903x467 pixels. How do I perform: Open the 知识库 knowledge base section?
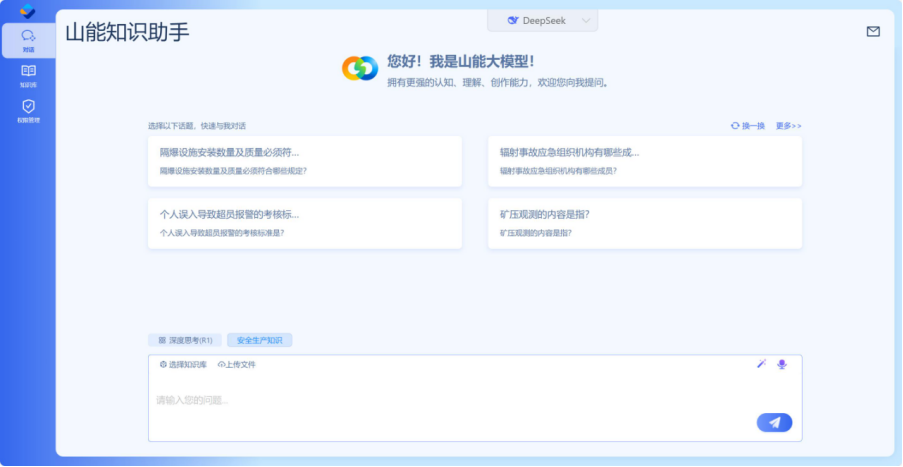pyautogui.click(x=28, y=76)
